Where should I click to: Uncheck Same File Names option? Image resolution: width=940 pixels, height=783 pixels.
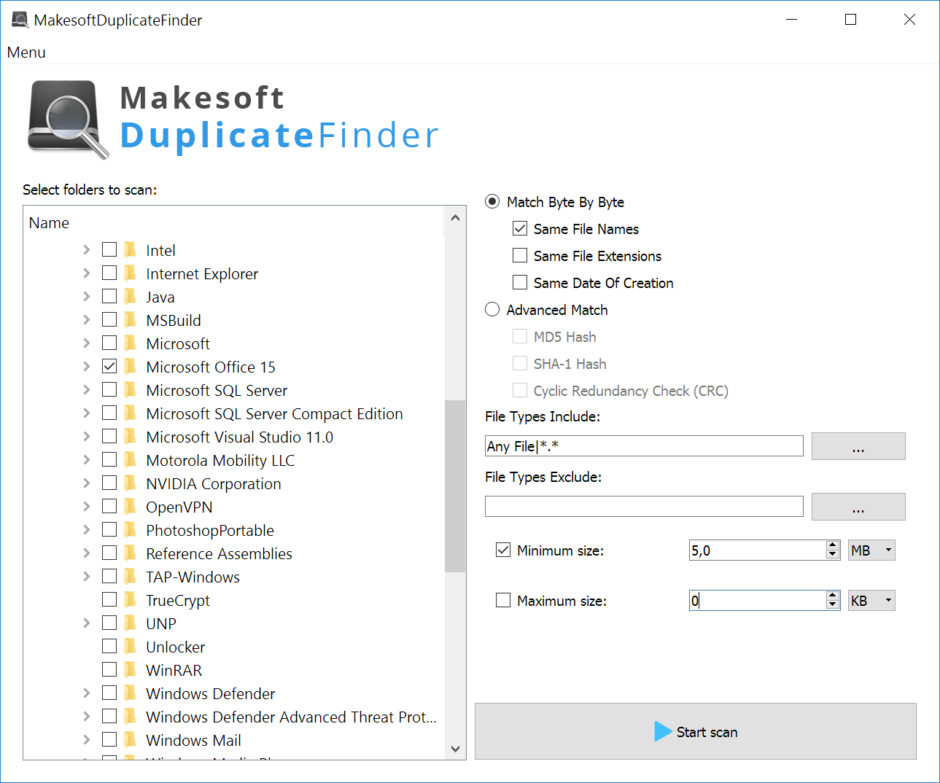519,228
